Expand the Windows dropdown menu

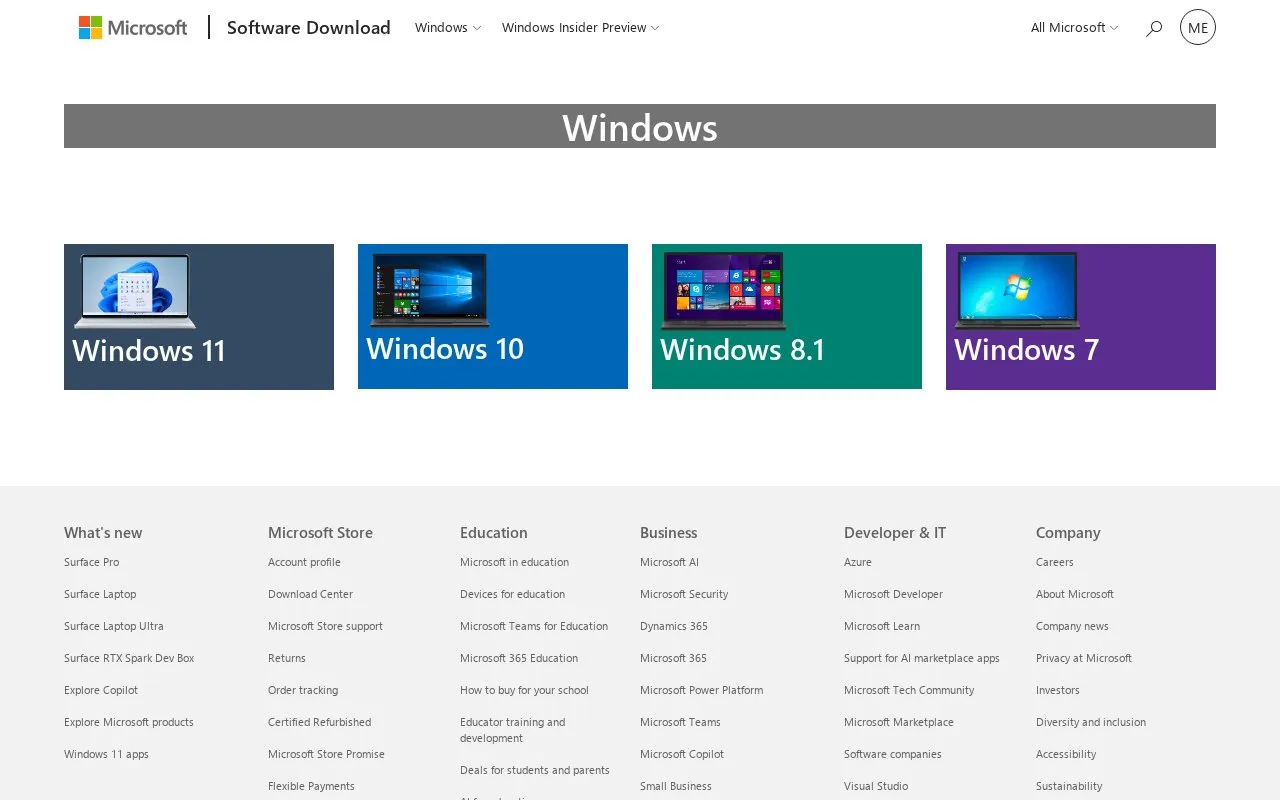tap(448, 28)
